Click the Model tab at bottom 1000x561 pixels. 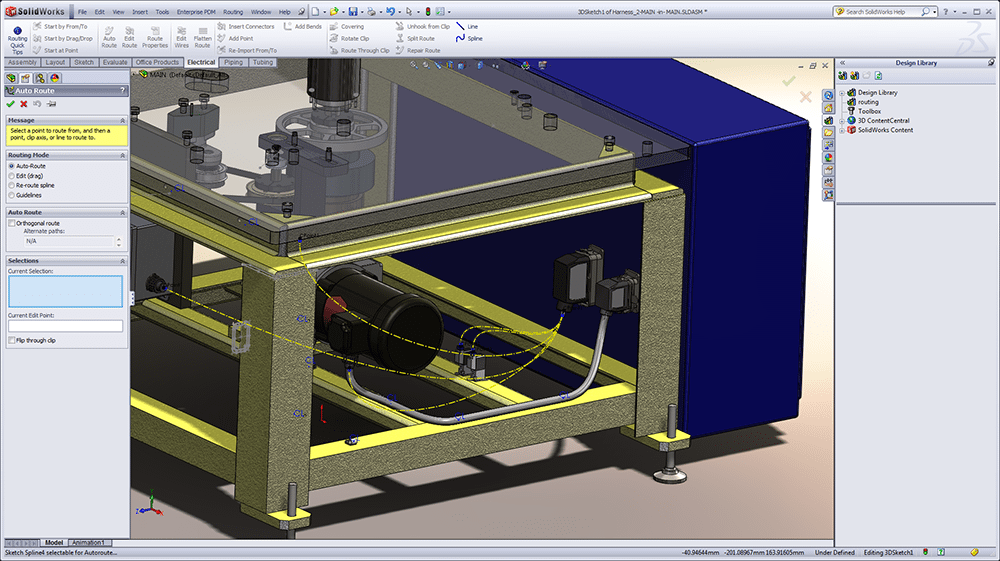coord(54,542)
